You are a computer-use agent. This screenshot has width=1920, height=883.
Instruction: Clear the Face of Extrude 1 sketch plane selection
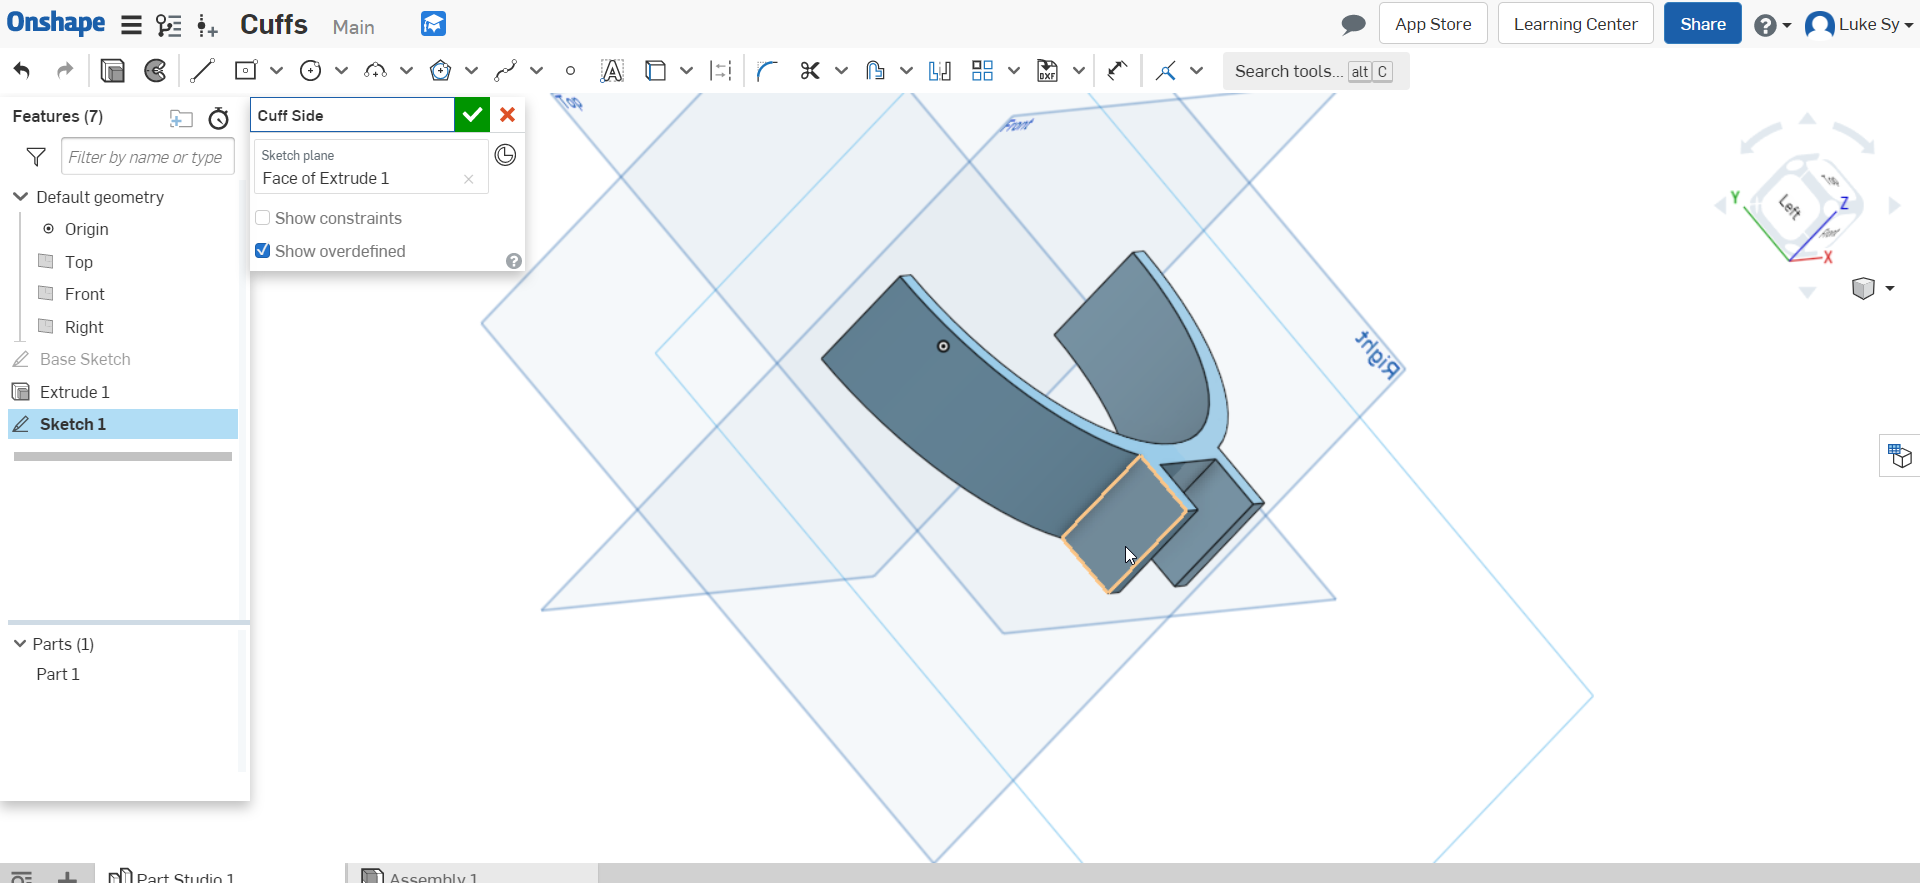coord(468,179)
